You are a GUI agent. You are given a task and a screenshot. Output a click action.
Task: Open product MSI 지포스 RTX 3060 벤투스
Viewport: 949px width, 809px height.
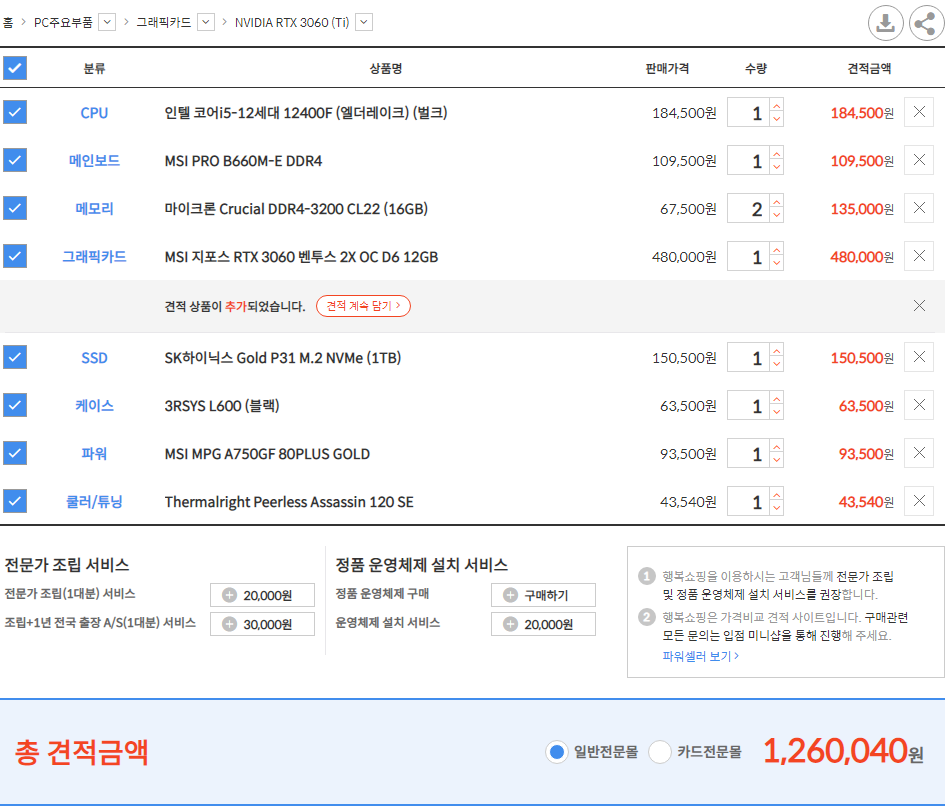coord(301,257)
